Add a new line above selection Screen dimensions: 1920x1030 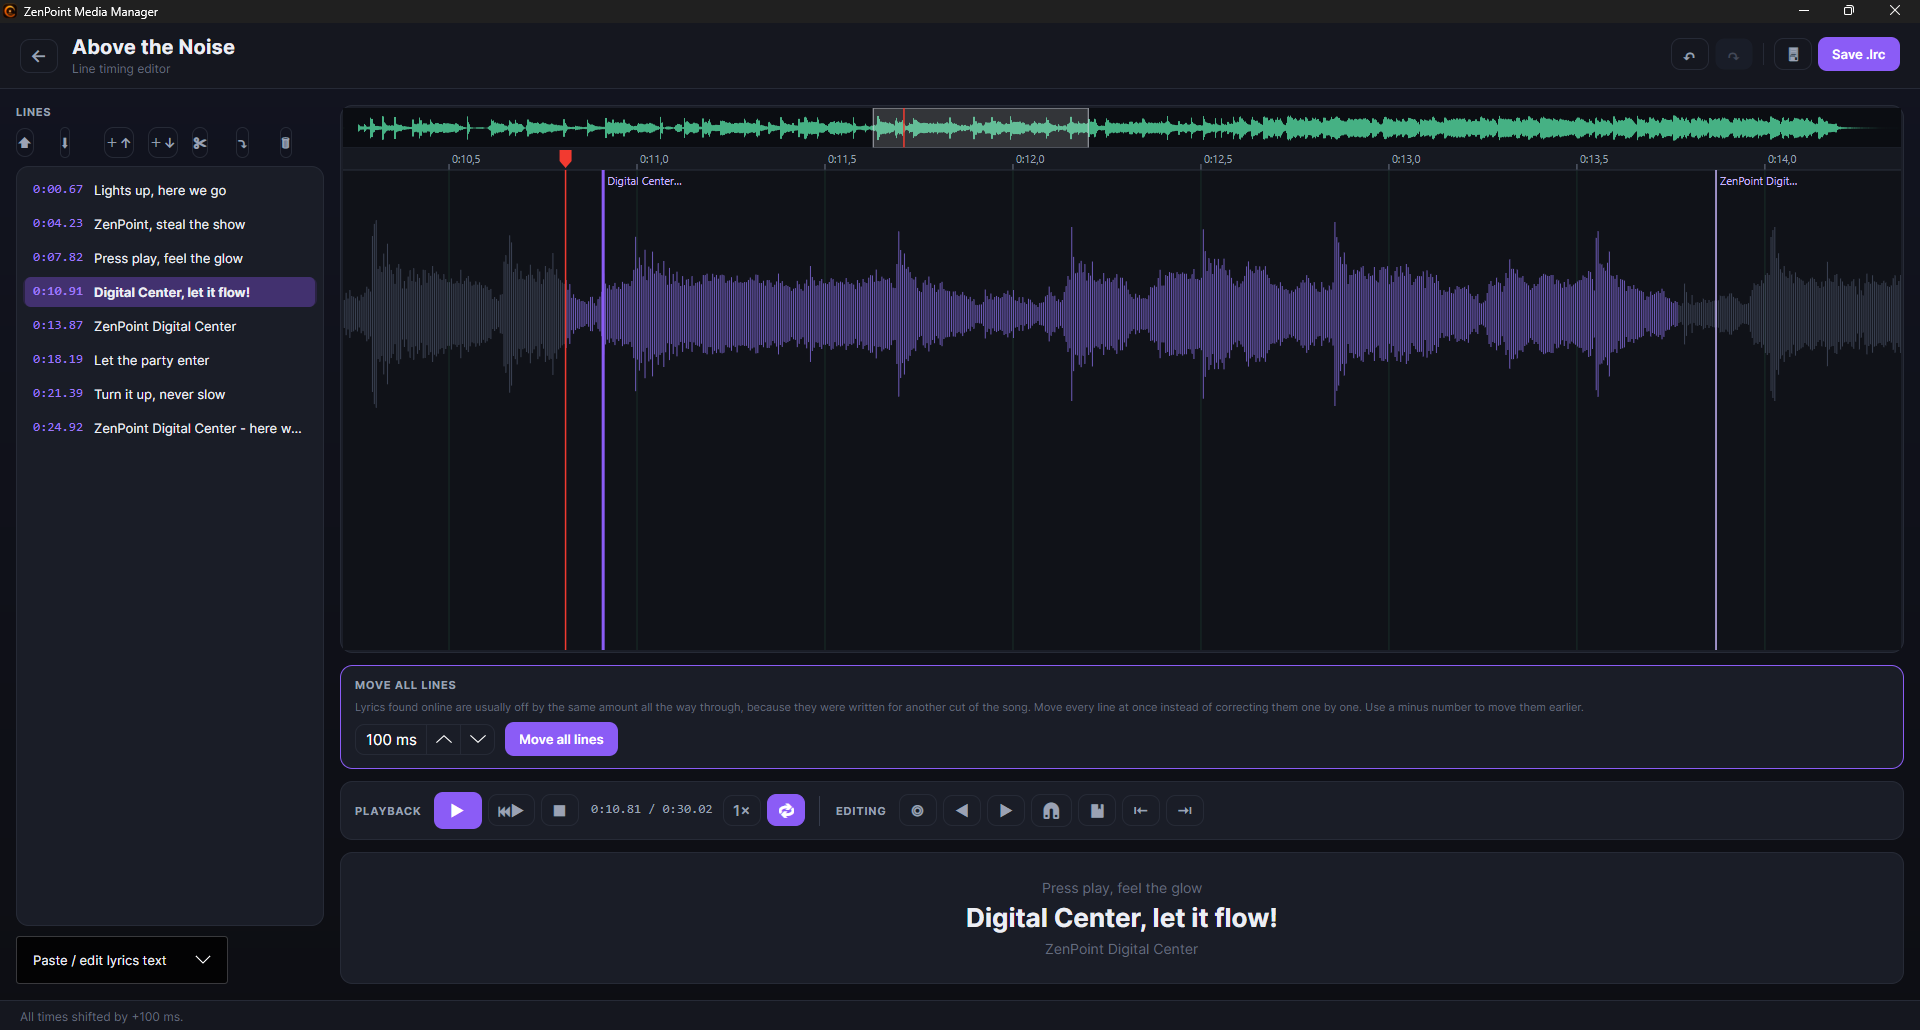pyautogui.click(x=119, y=143)
